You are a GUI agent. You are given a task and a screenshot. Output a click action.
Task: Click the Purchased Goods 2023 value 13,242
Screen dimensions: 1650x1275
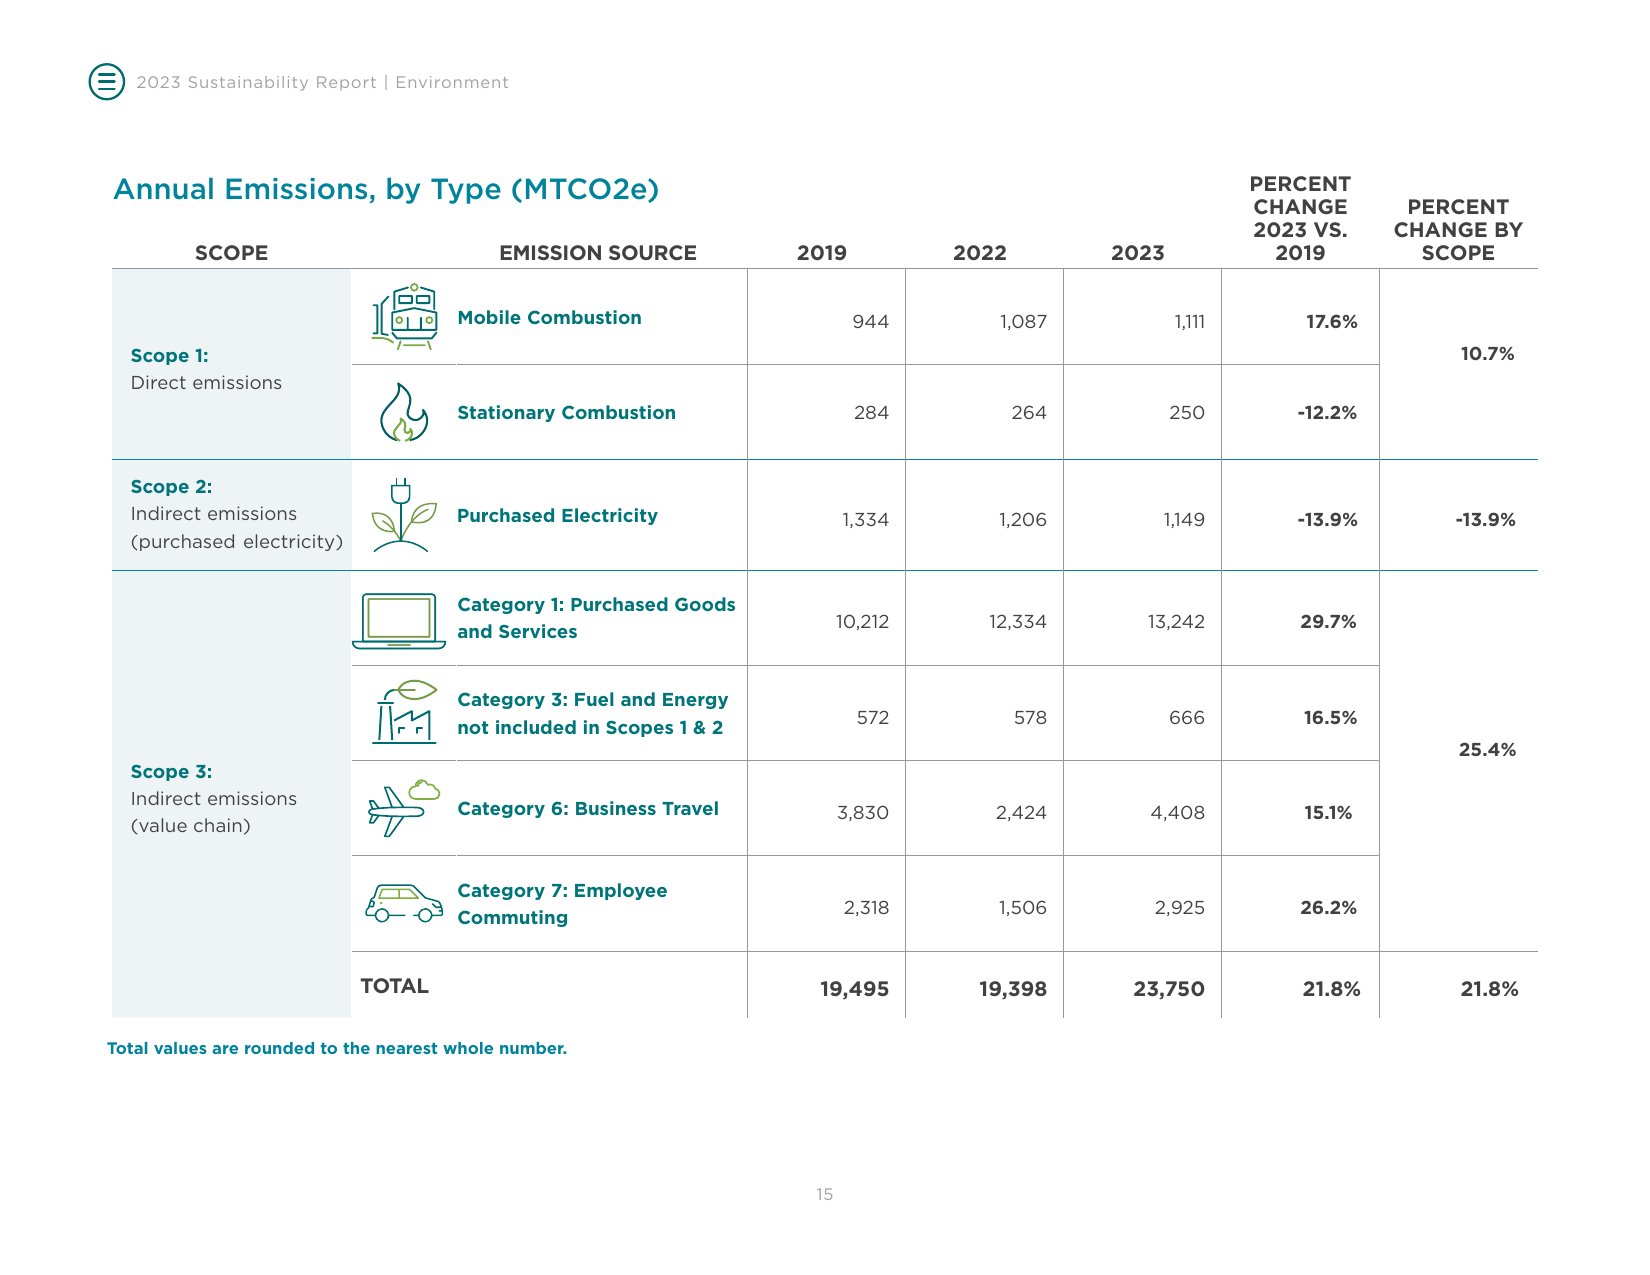tap(1176, 622)
